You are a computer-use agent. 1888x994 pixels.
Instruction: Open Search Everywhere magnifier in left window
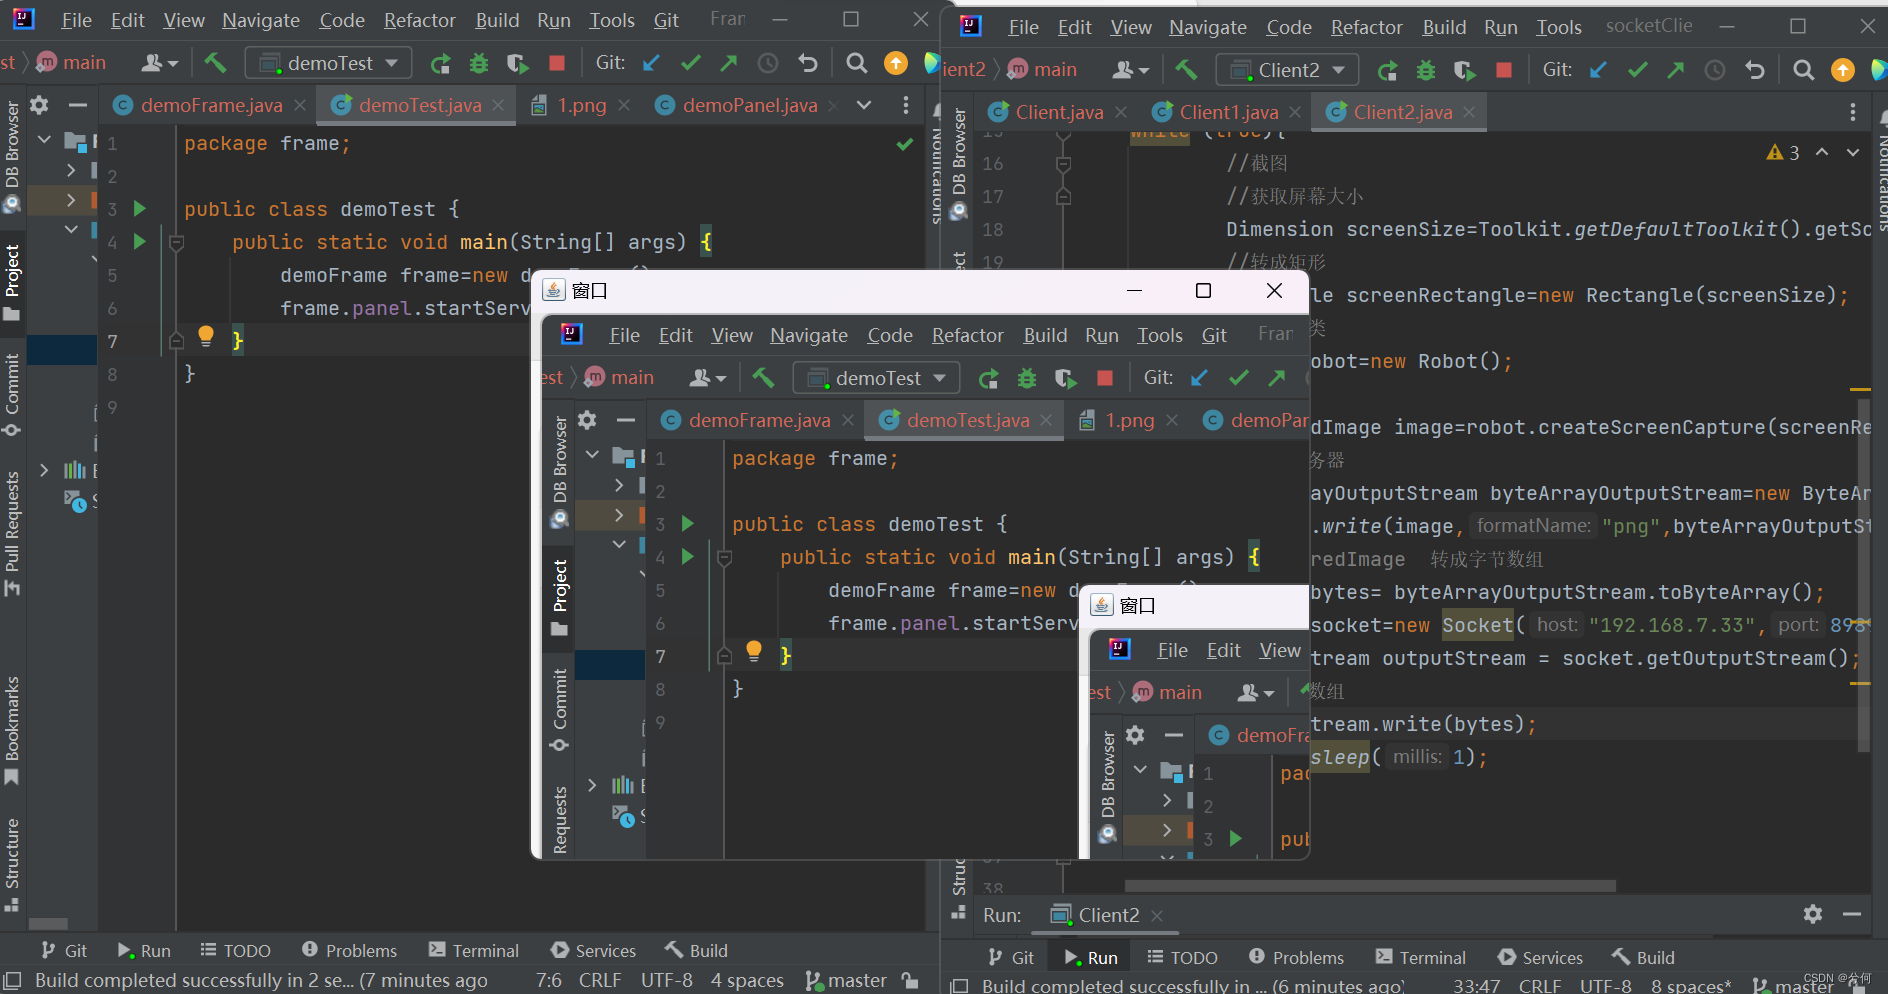[856, 64]
